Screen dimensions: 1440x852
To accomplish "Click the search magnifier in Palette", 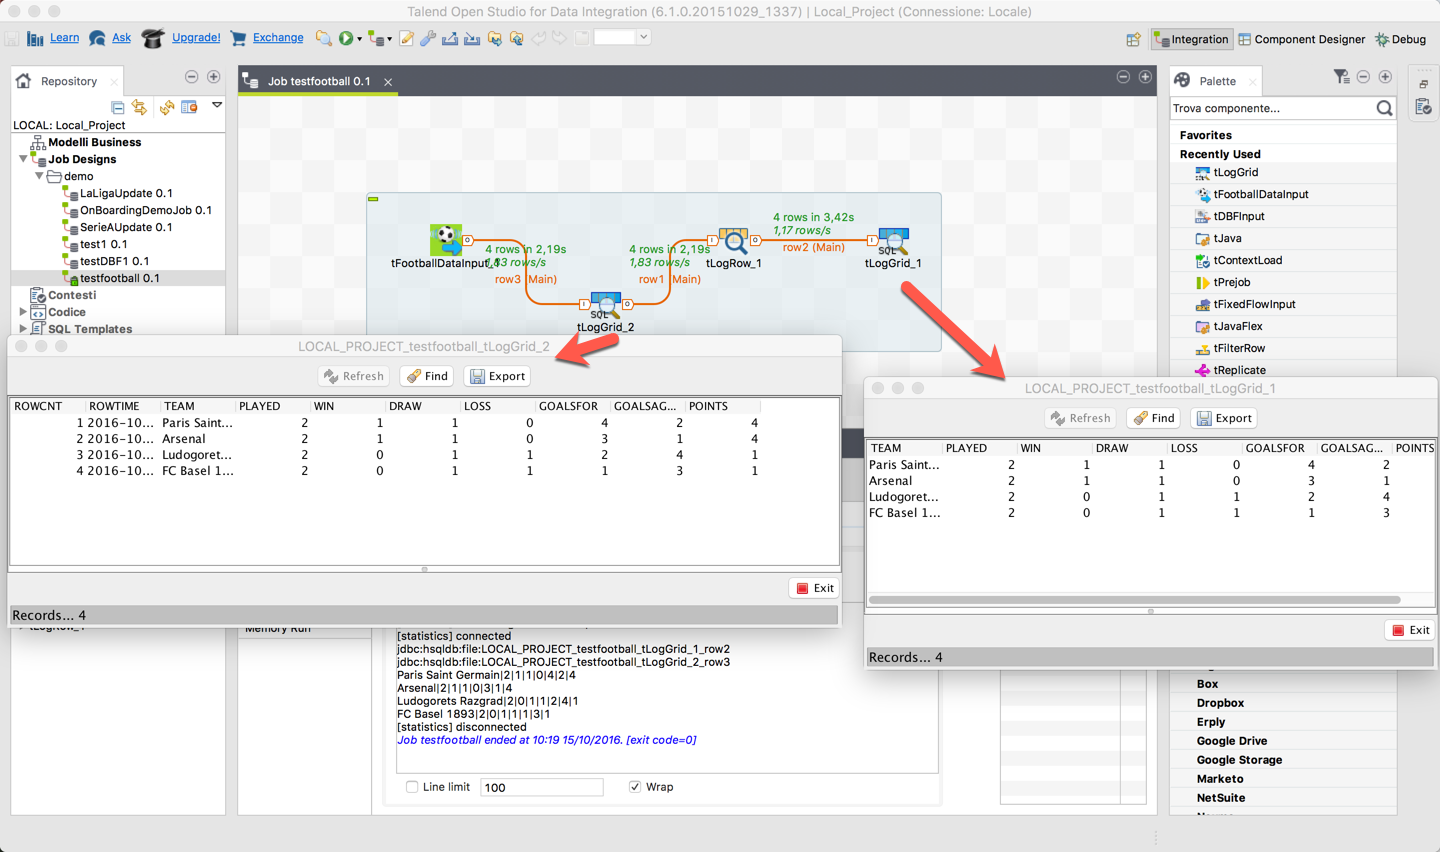I will [x=1384, y=108].
